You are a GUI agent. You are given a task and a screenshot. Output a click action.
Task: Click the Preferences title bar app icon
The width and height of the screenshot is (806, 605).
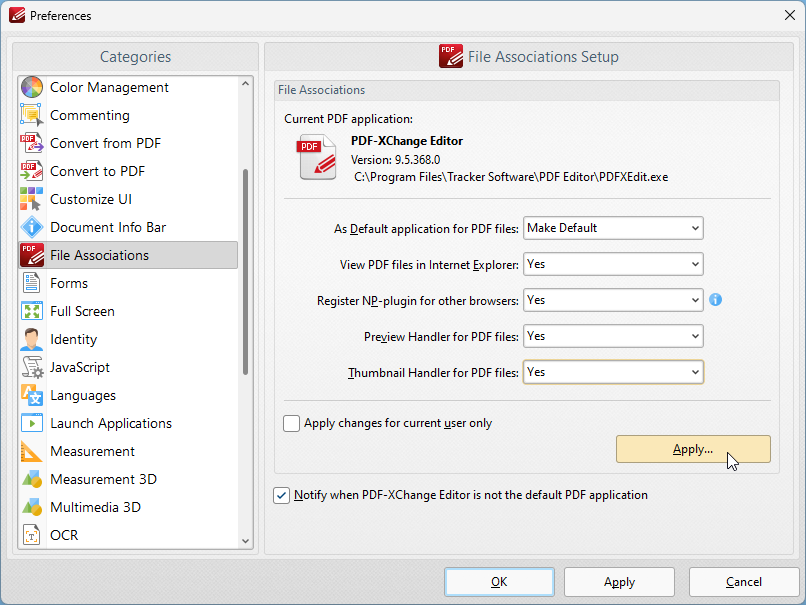click(17, 15)
